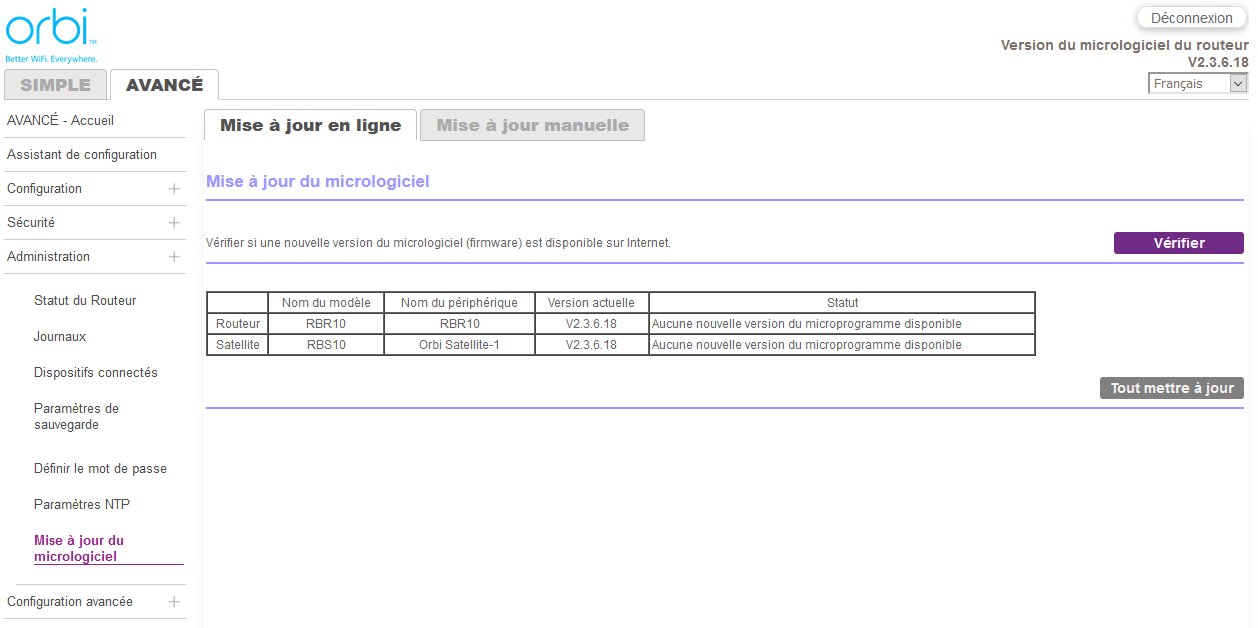Switch to the SIMPLE tab
Image resolution: width=1258 pixels, height=628 pixels.
click(x=55, y=85)
